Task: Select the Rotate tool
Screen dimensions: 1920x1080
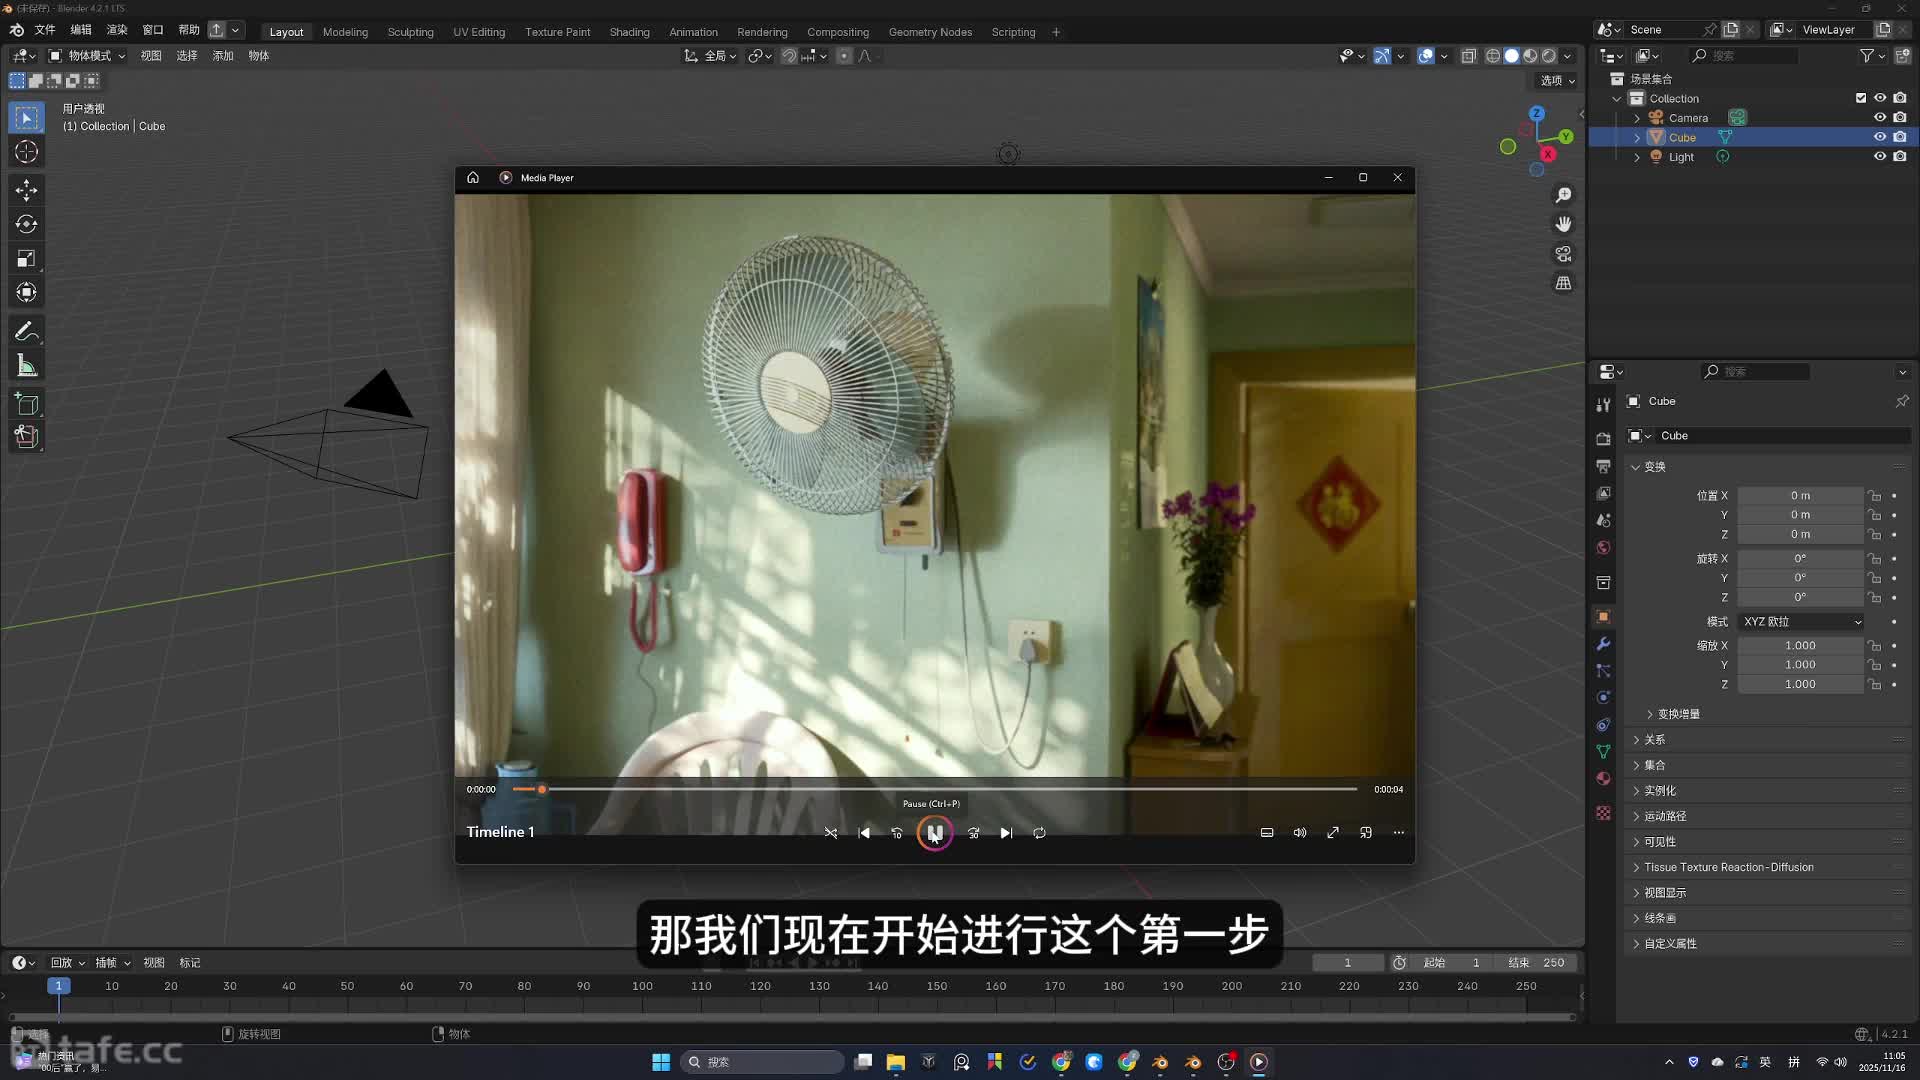Action: (x=27, y=224)
